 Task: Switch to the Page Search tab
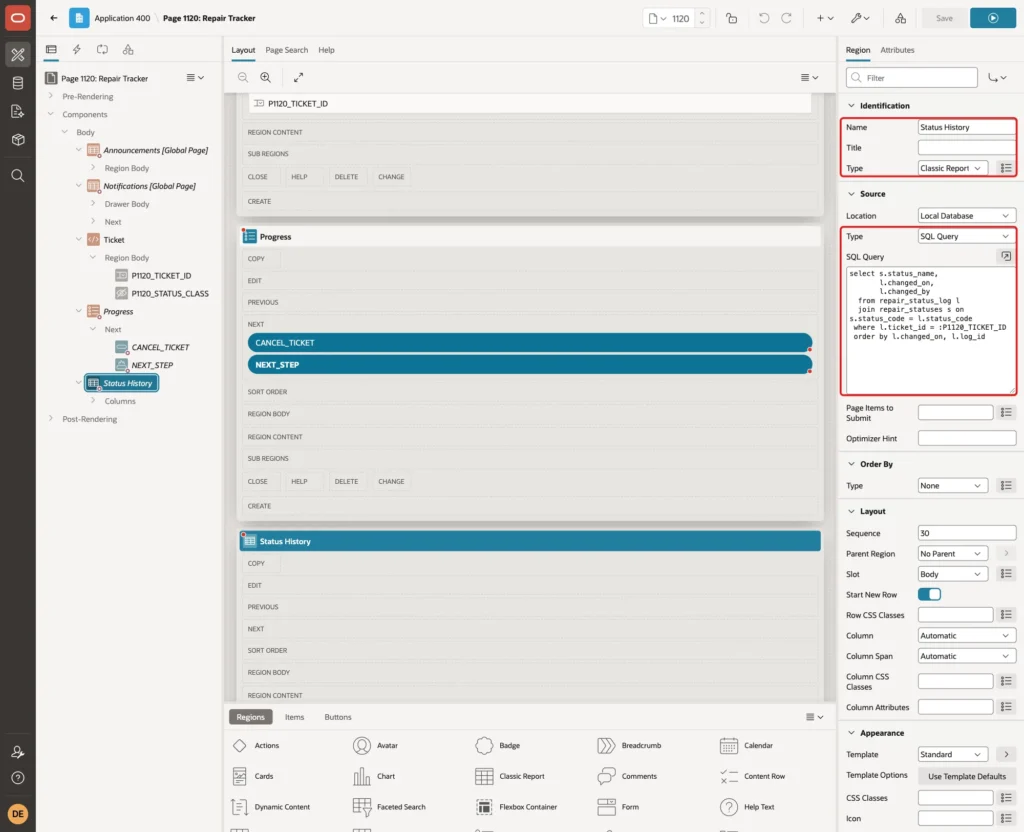coord(286,50)
